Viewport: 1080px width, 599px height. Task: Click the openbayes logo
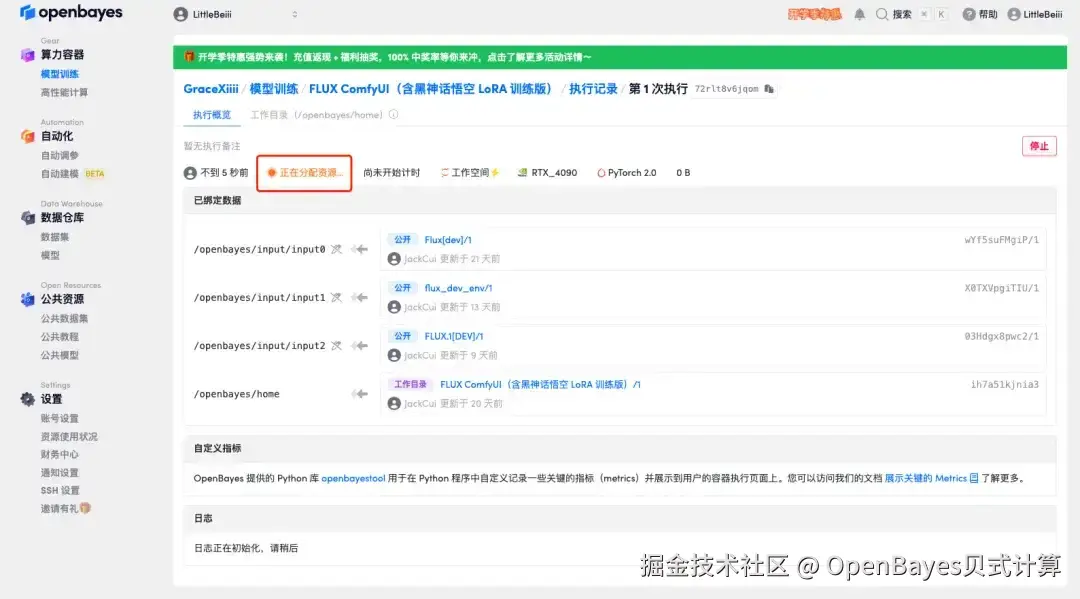[71, 12]
